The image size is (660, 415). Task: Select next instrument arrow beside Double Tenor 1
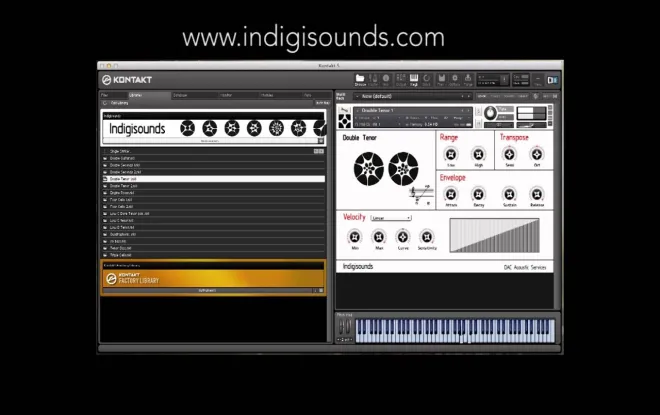468,110
